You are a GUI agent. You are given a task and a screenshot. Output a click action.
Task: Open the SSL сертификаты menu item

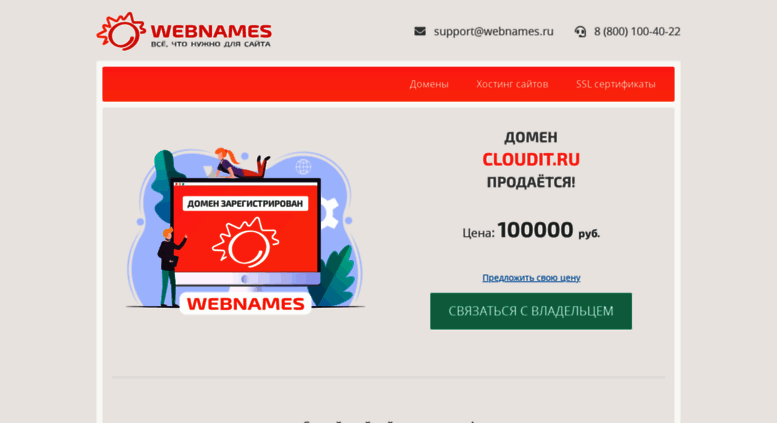click(615, 84)
